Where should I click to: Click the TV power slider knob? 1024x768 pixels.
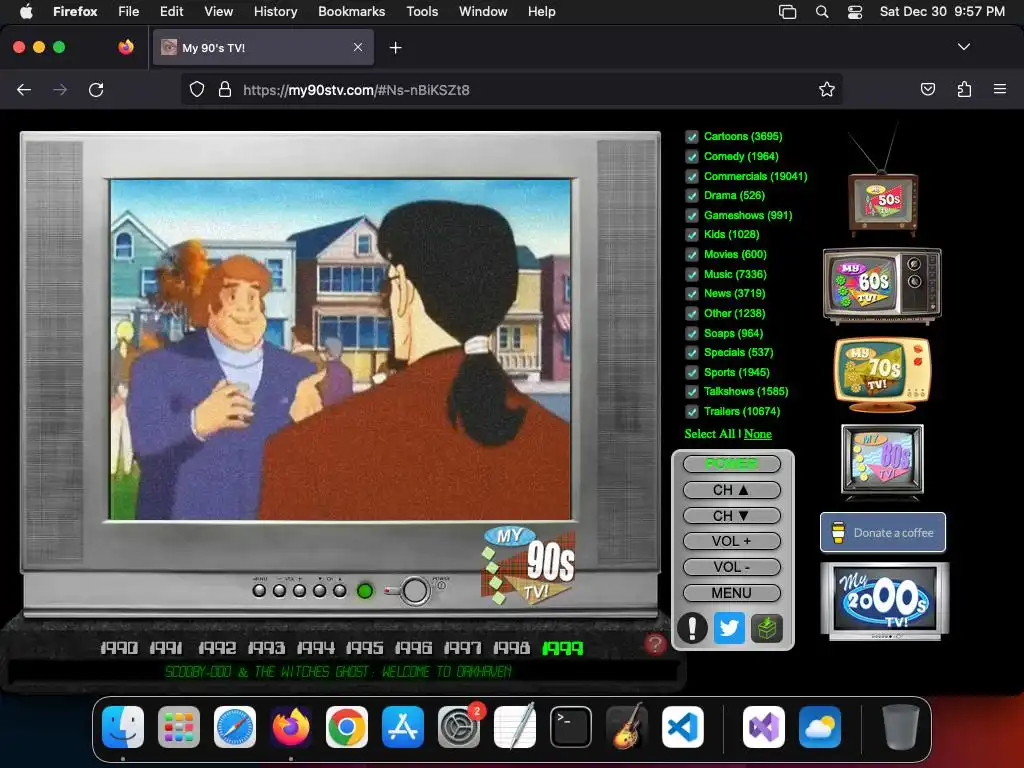[x=415, y=590]
